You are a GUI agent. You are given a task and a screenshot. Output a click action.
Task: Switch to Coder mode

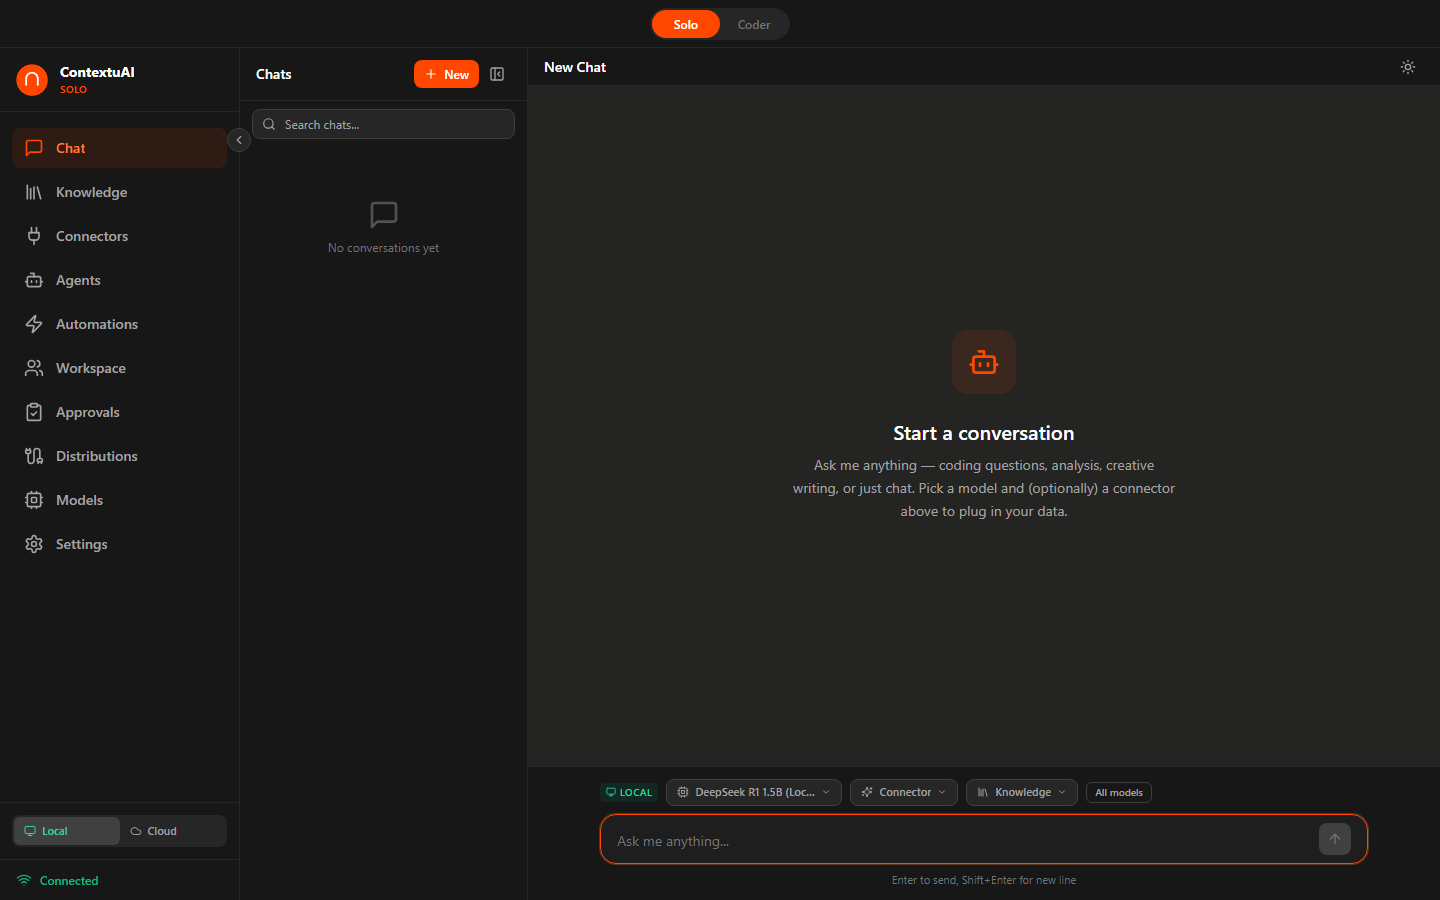point(754,24)
